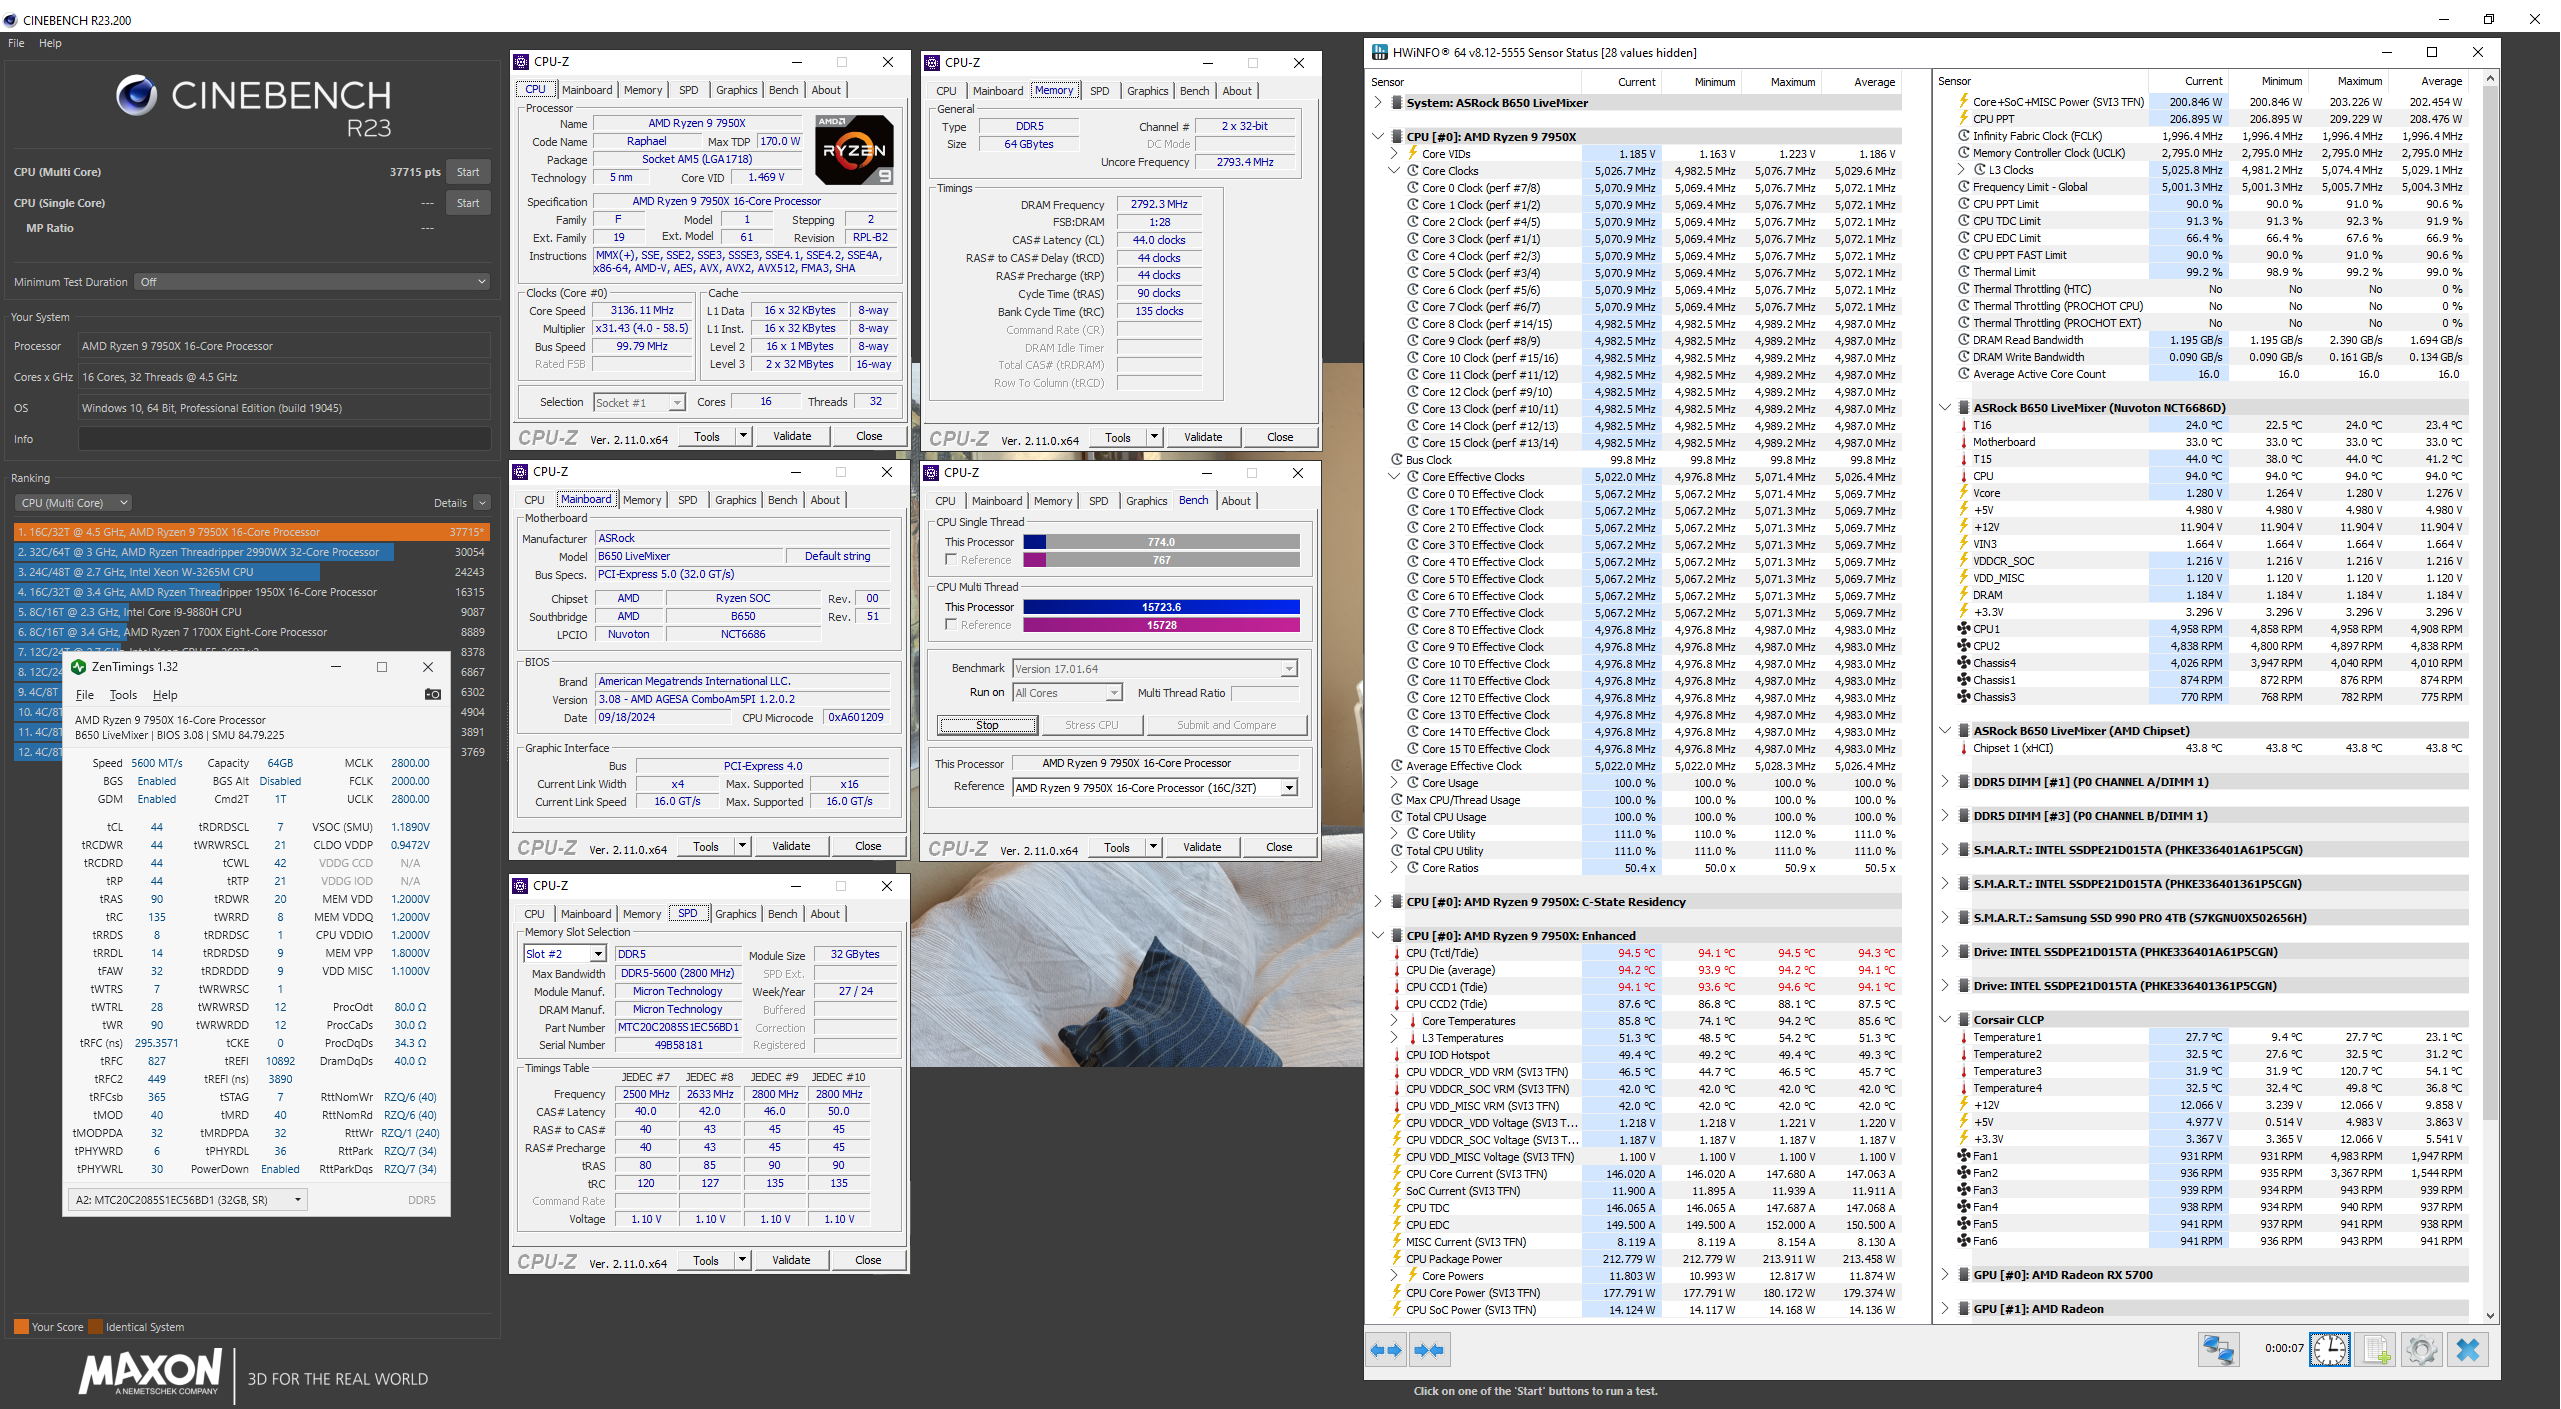Start the CPU (Multi Core) Cinebench test
Screen dimensions: 2561x1409
[x=468, y=172]
